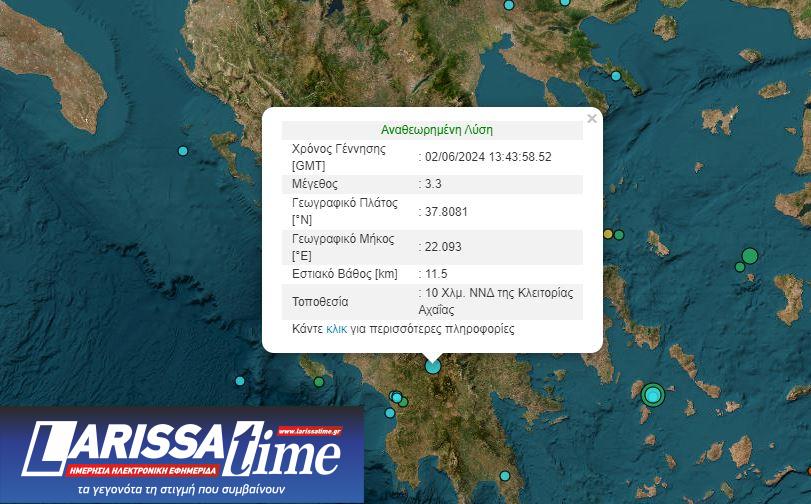Click the location text mentioning Κλειτορίας Αχαΐας
The height and width of the screenshot is (504, 811).
(498, 301)
